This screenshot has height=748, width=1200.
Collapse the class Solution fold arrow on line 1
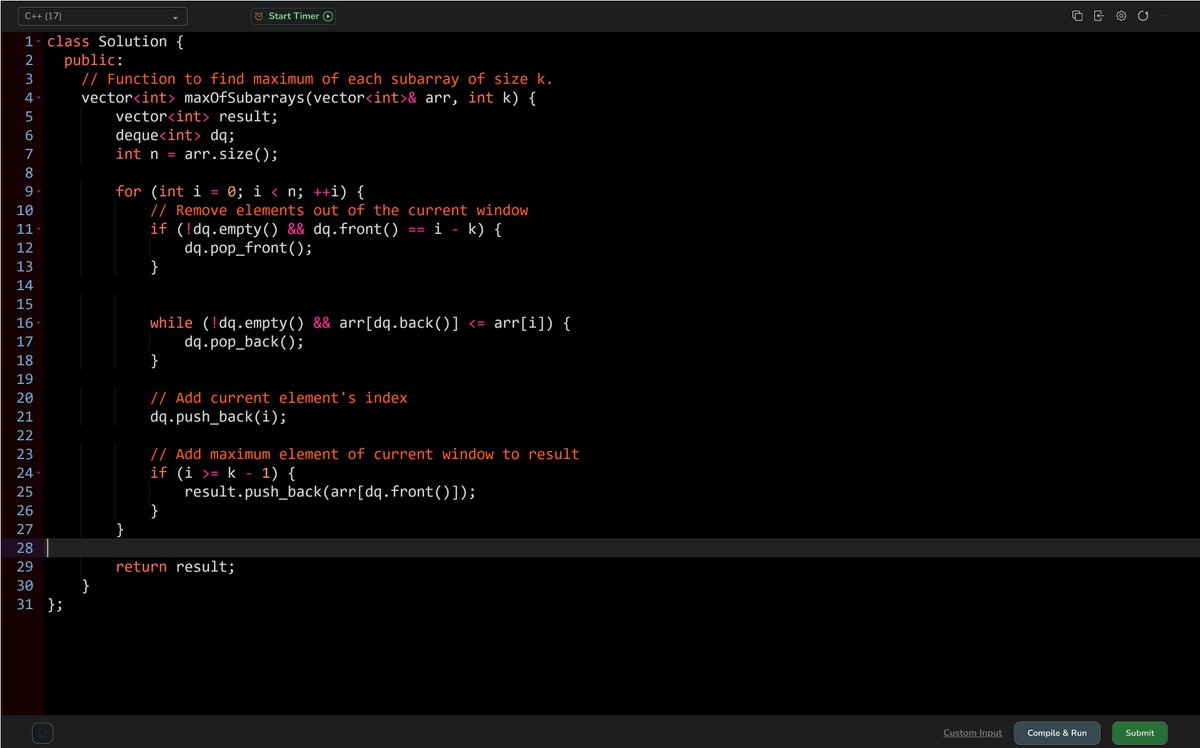tap(38, 42)
